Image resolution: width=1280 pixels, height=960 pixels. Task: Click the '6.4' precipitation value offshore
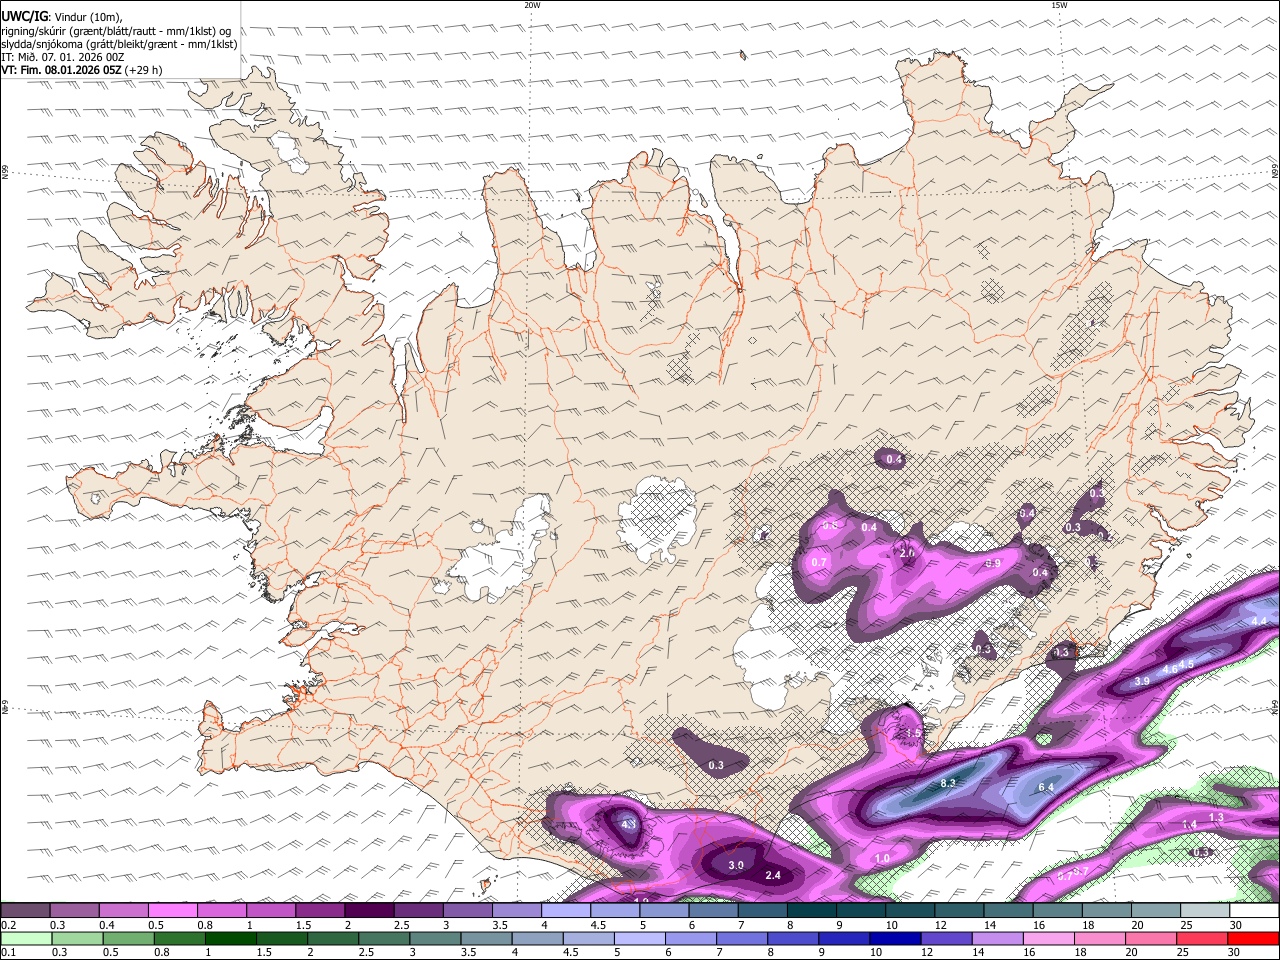tap(1046, 788)
